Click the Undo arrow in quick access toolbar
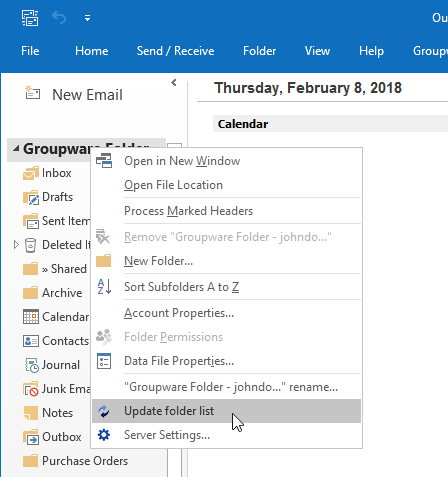The height and width of the screenshot is (477, 448). coord(59,18)
